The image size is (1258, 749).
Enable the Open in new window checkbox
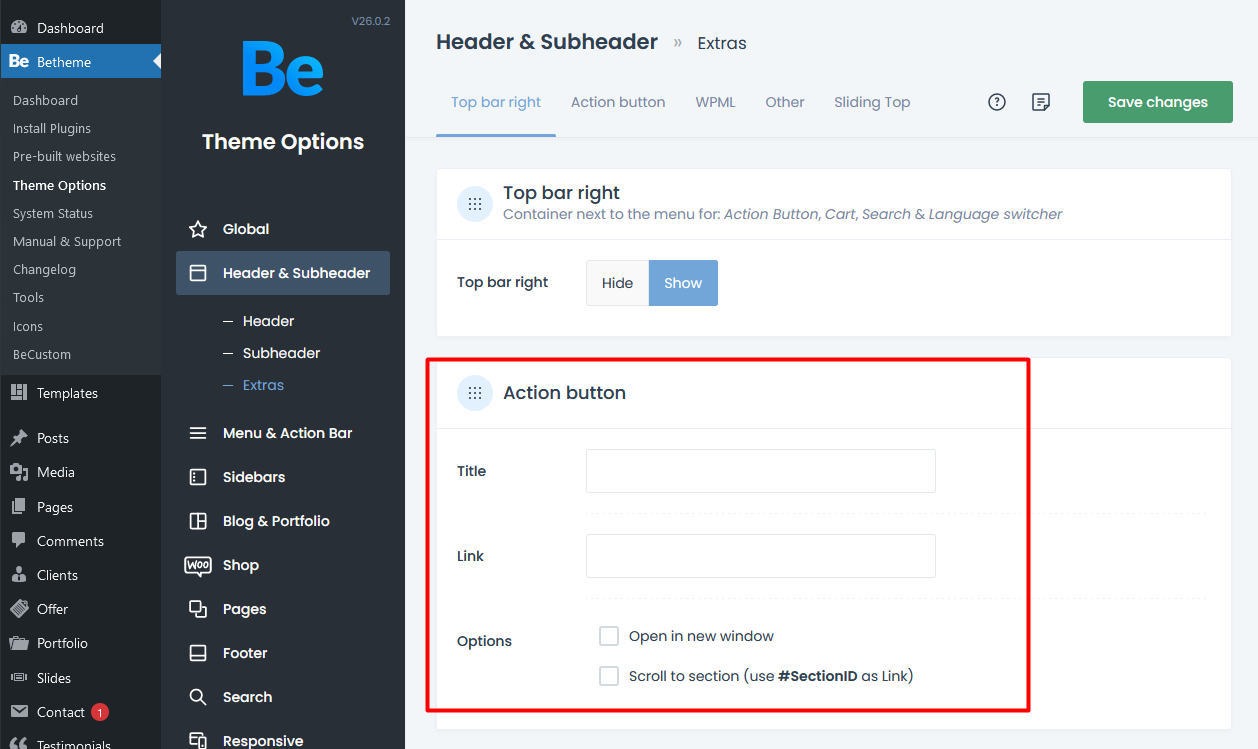[609, 636]
